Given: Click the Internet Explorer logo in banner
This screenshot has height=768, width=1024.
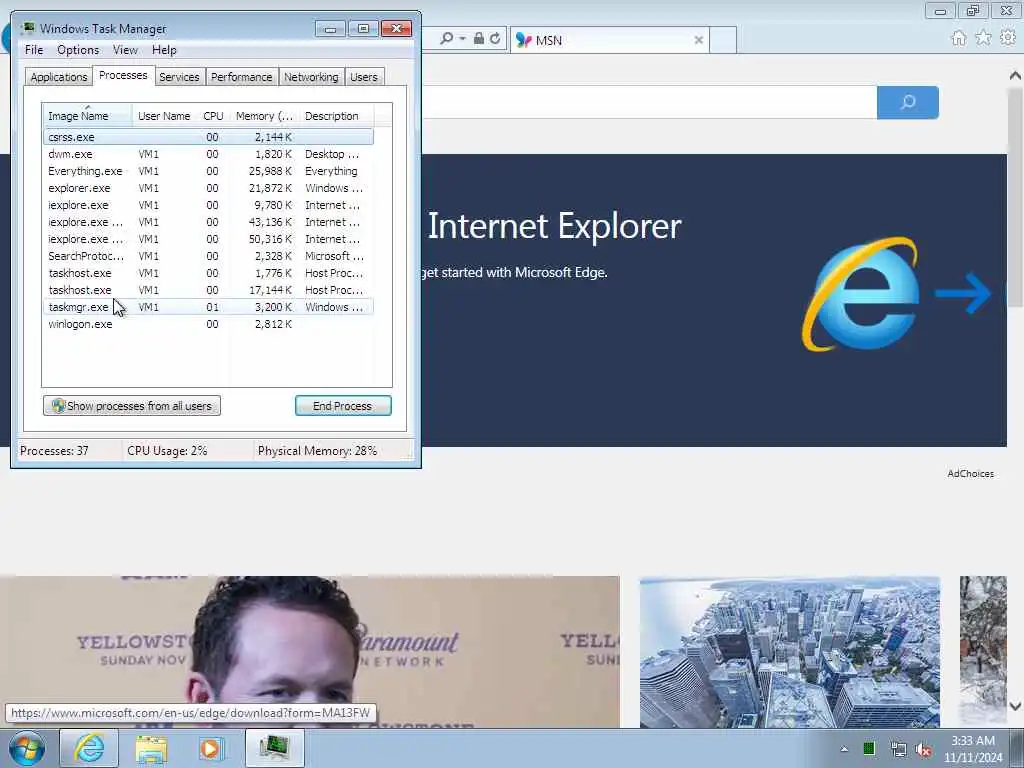Looking at the screenshot, I should tap(861, 294).
